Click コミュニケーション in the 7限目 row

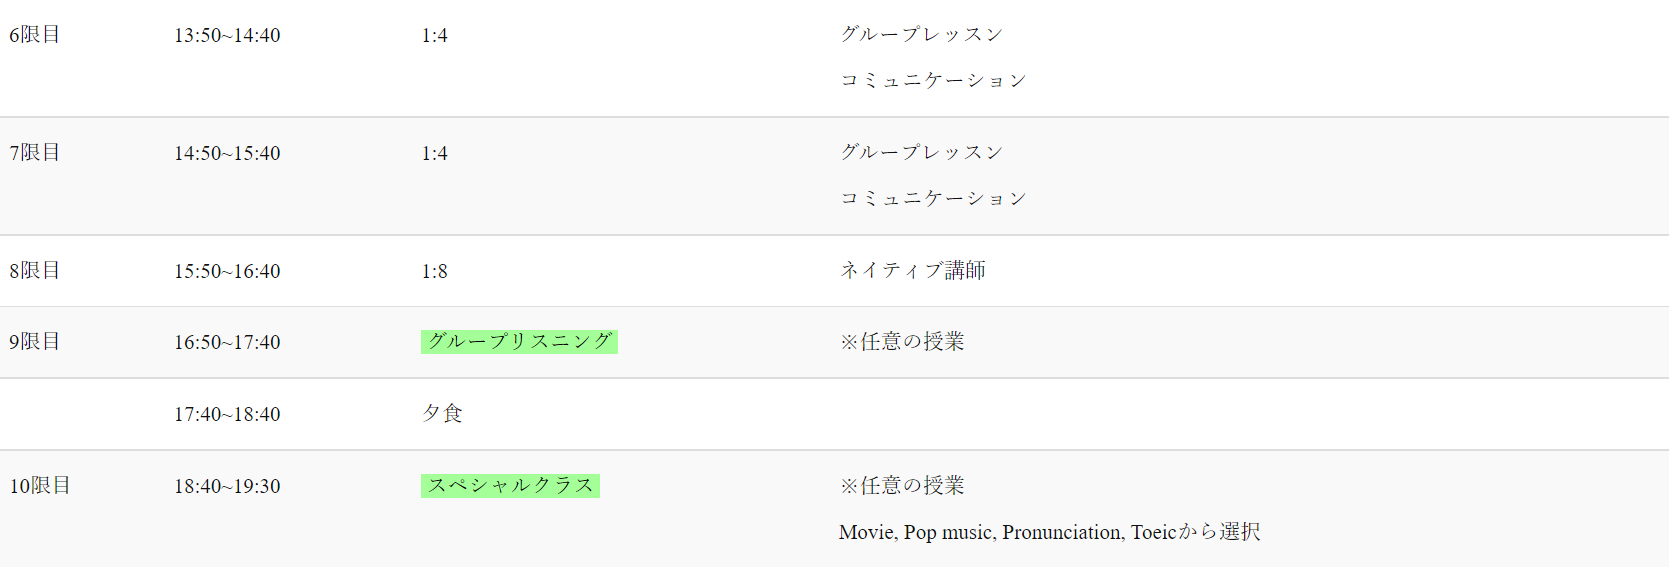tap(933, 199)
